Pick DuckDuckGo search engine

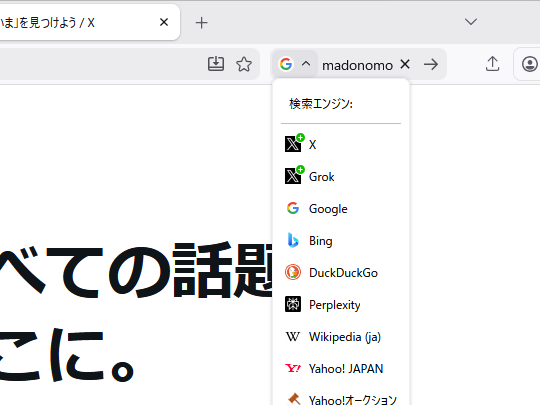[x=341, y=272]
